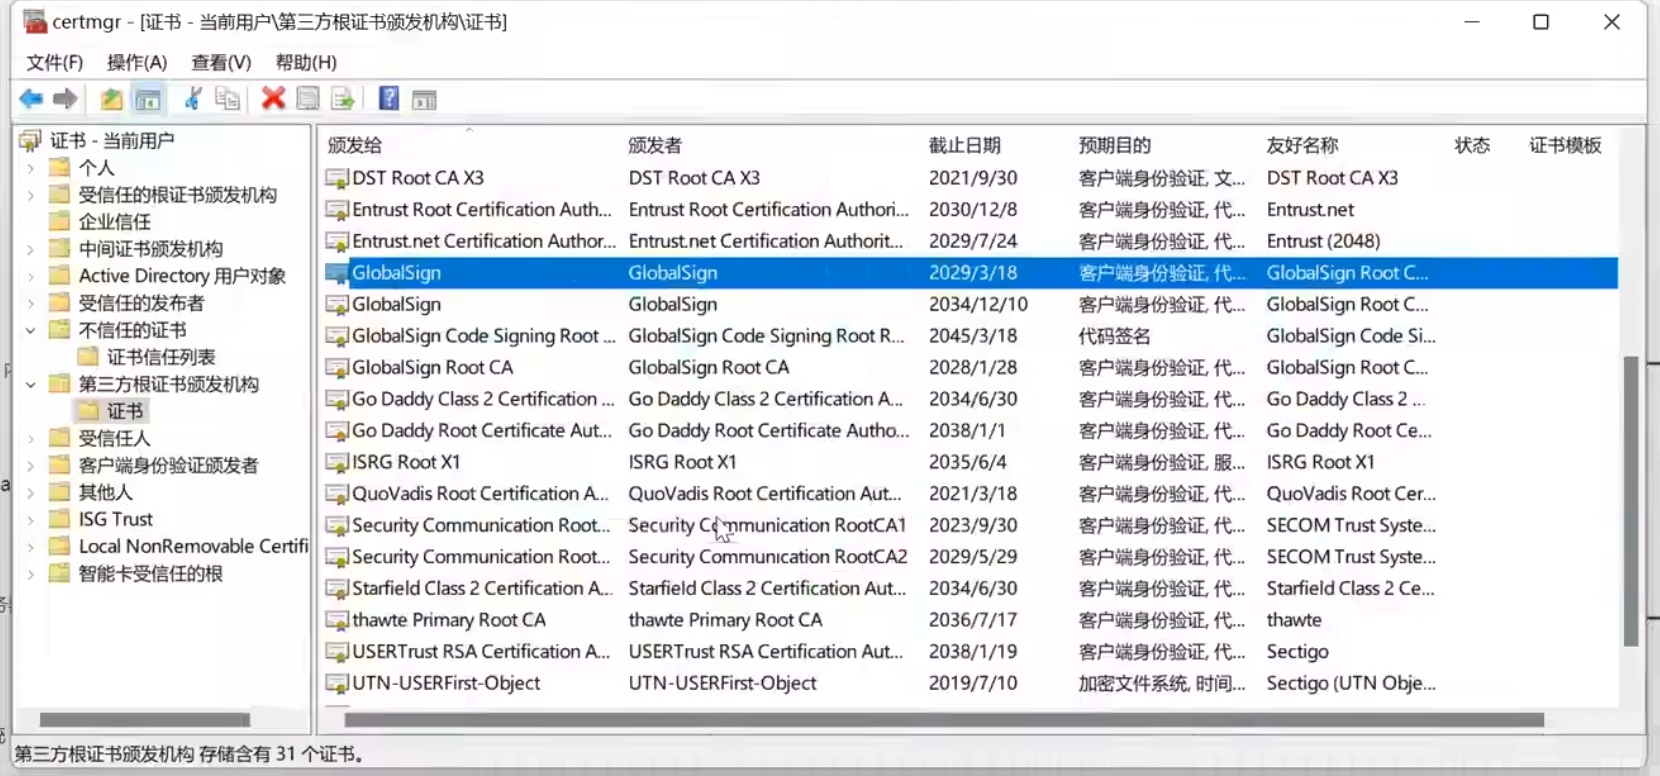
Task: Open the 操作(A) menu
Action: point(136,62)
